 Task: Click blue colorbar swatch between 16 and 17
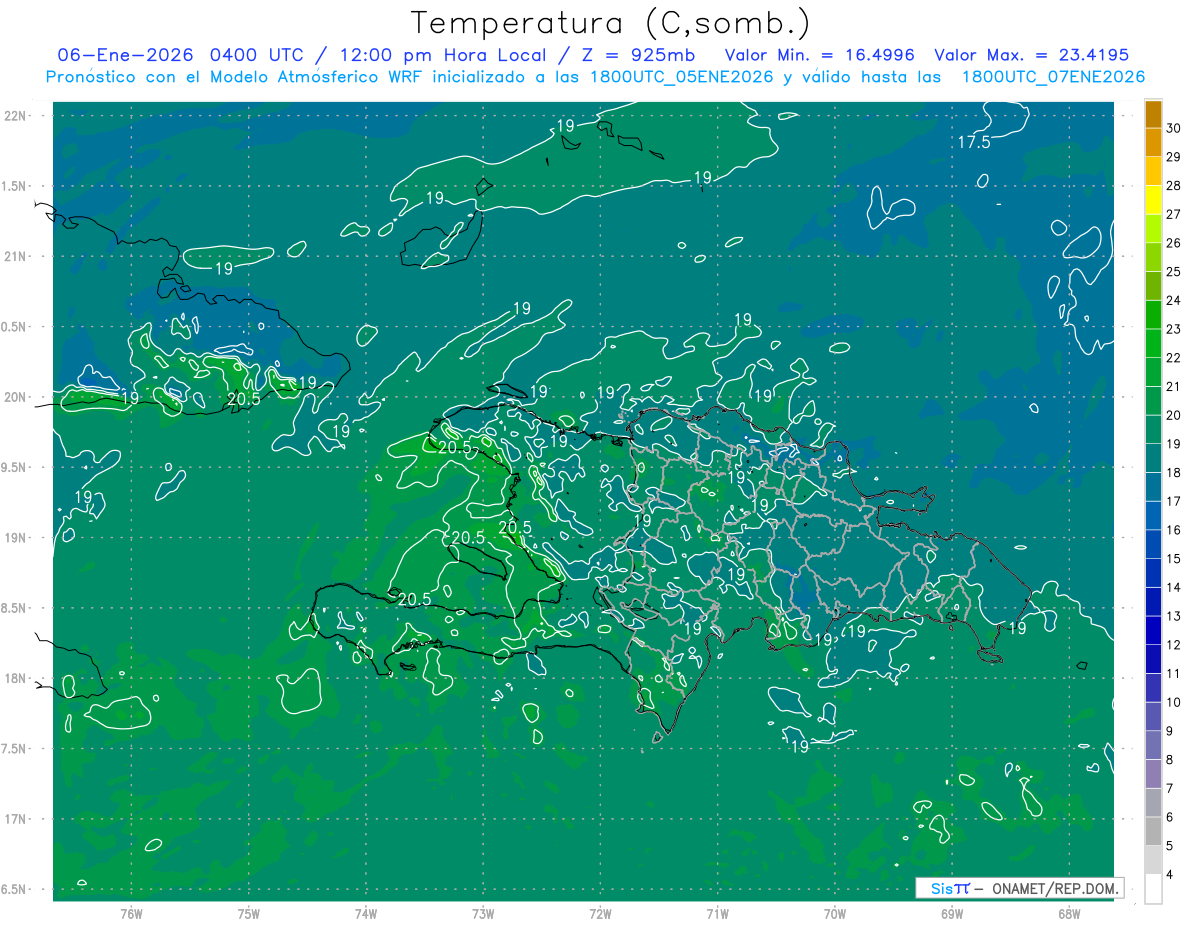pyautogui.click(x=1153, y=516)
